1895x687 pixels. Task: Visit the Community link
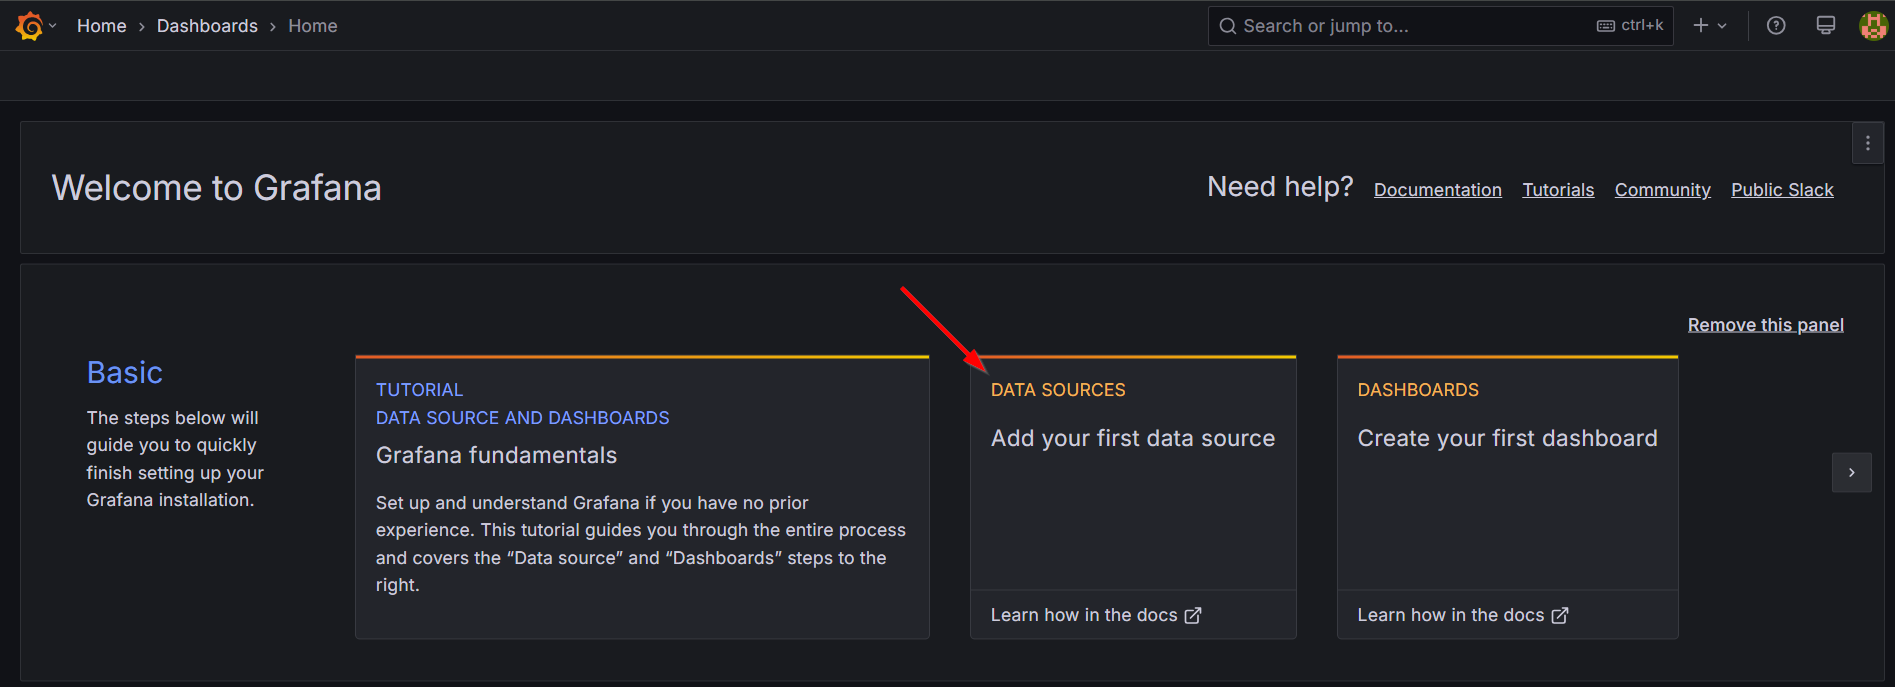(x=1662, y=190)
